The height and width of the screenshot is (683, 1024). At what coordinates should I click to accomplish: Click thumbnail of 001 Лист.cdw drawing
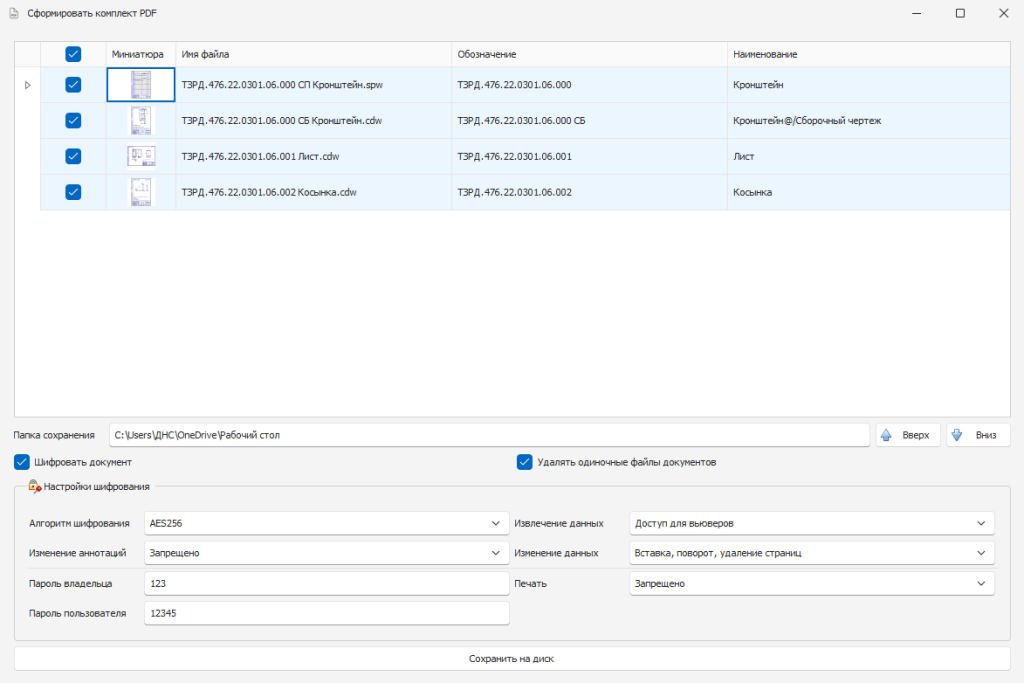point(141,156)
